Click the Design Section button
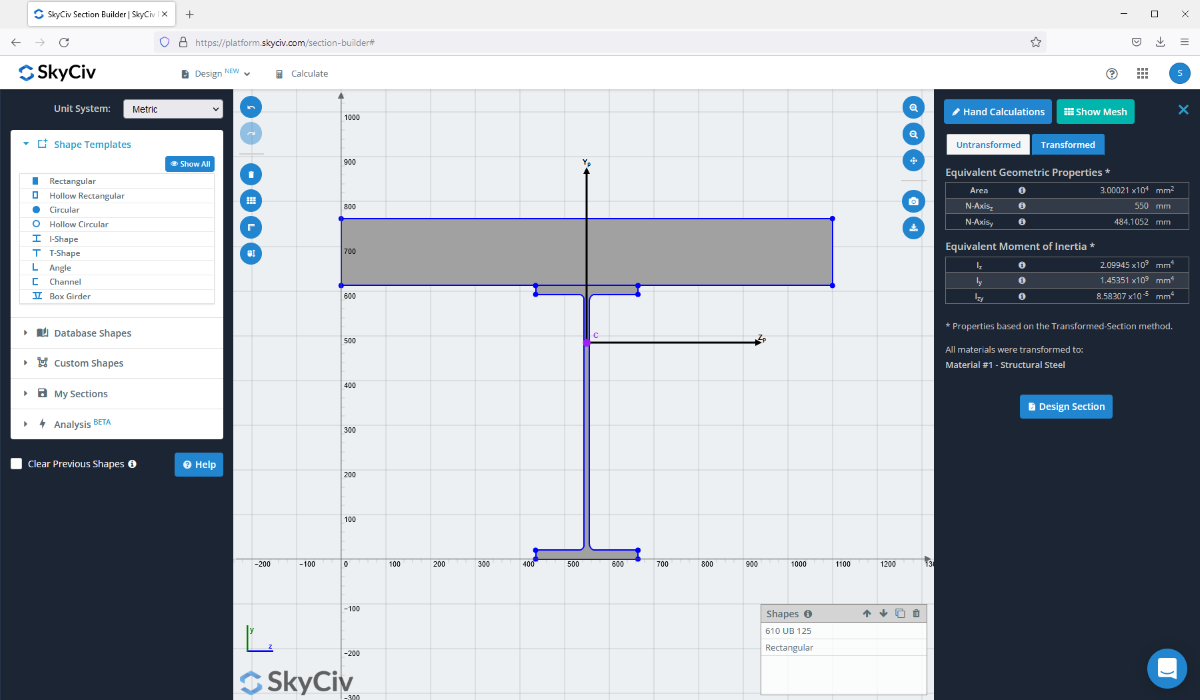 click(x=1066, y=406)
